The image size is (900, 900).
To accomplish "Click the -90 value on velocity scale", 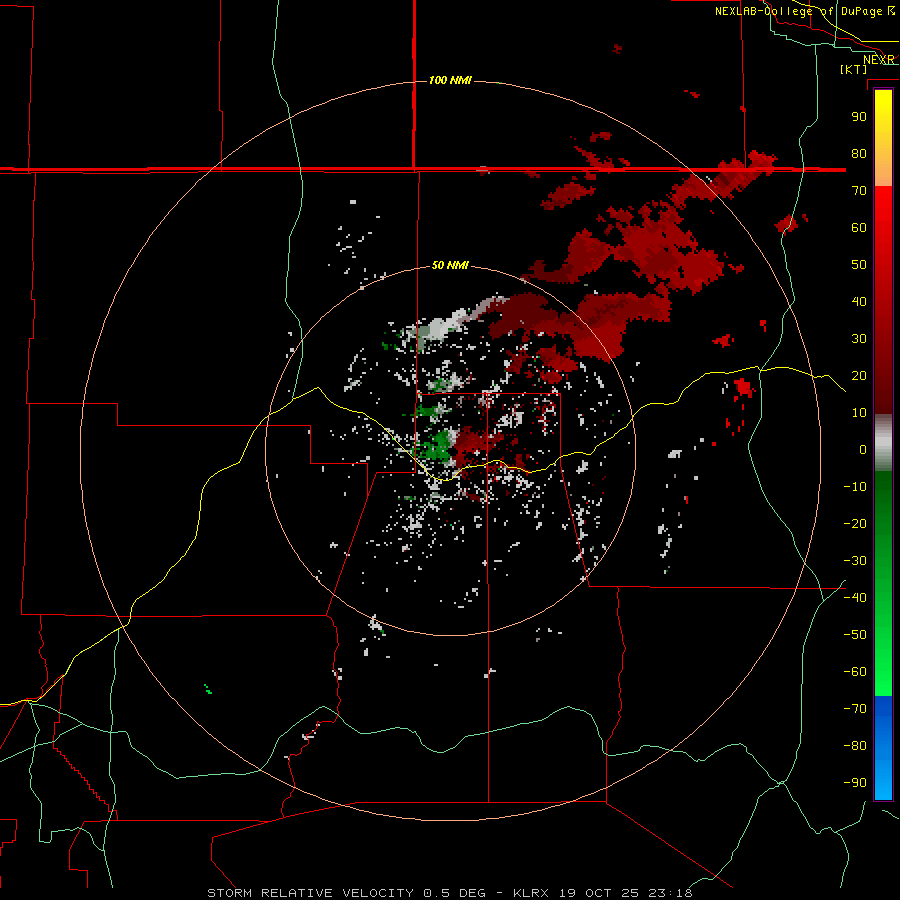I will [855, 783].
